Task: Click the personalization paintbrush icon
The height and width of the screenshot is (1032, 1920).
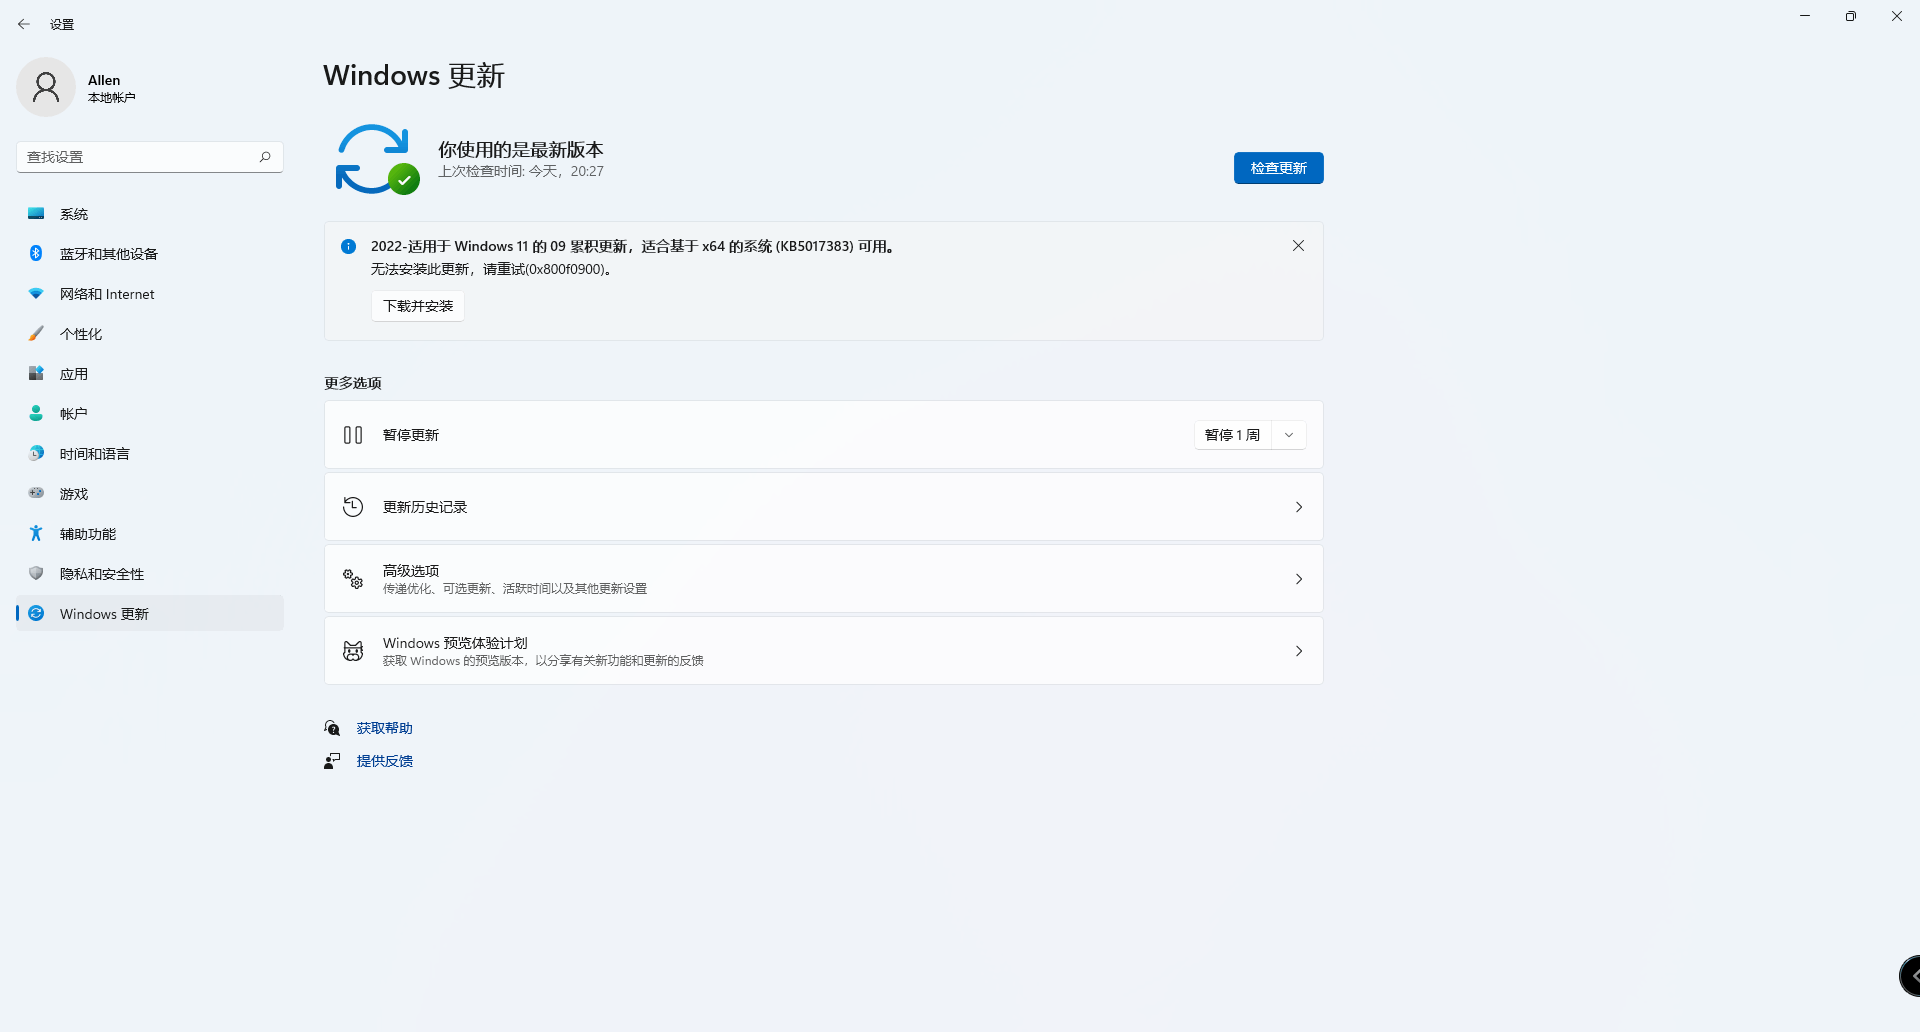Action: coord(36,334)
